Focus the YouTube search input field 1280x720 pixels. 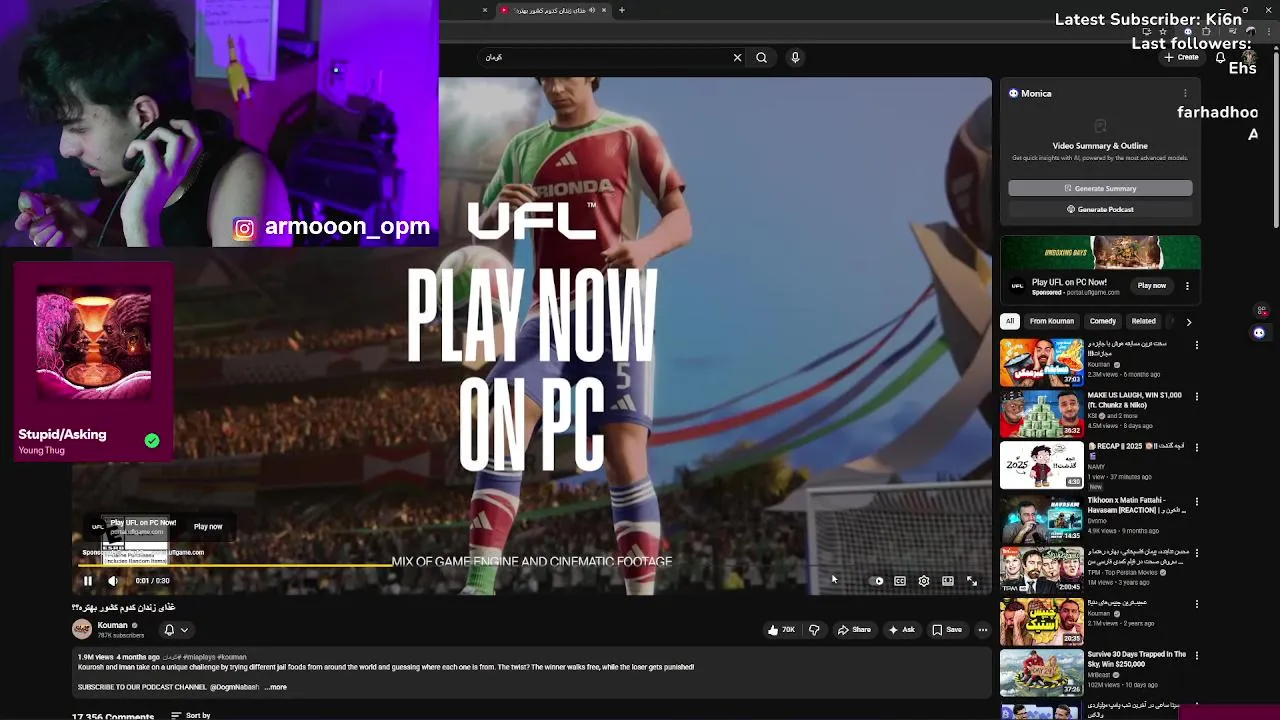606,57
